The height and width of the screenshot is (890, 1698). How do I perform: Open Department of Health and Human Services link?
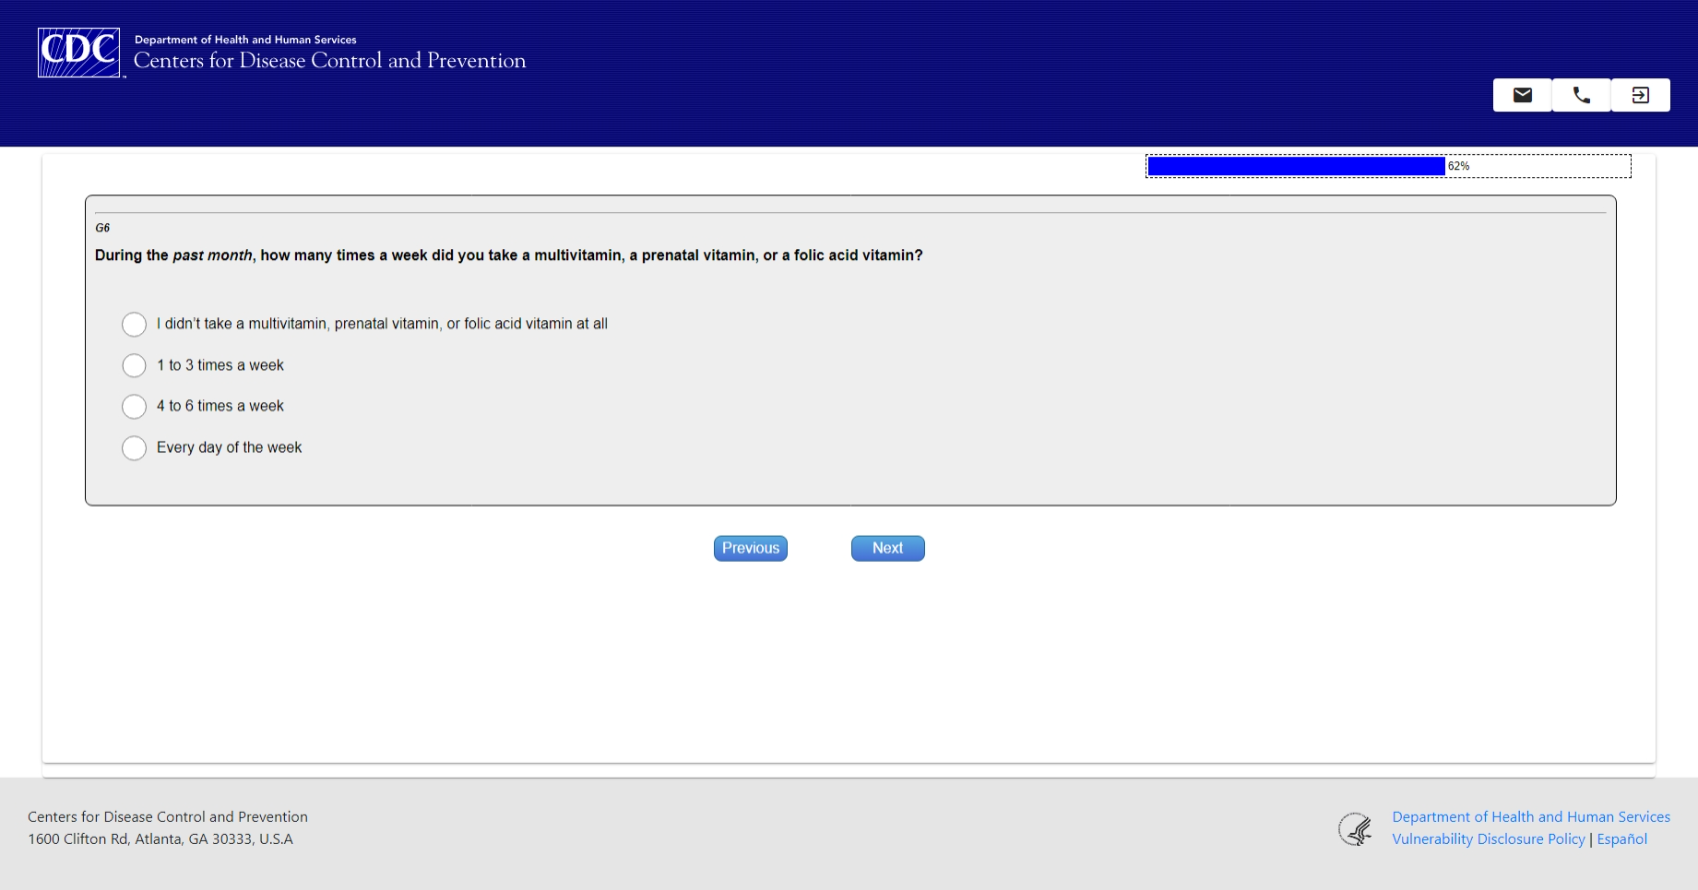(1531, 817)
